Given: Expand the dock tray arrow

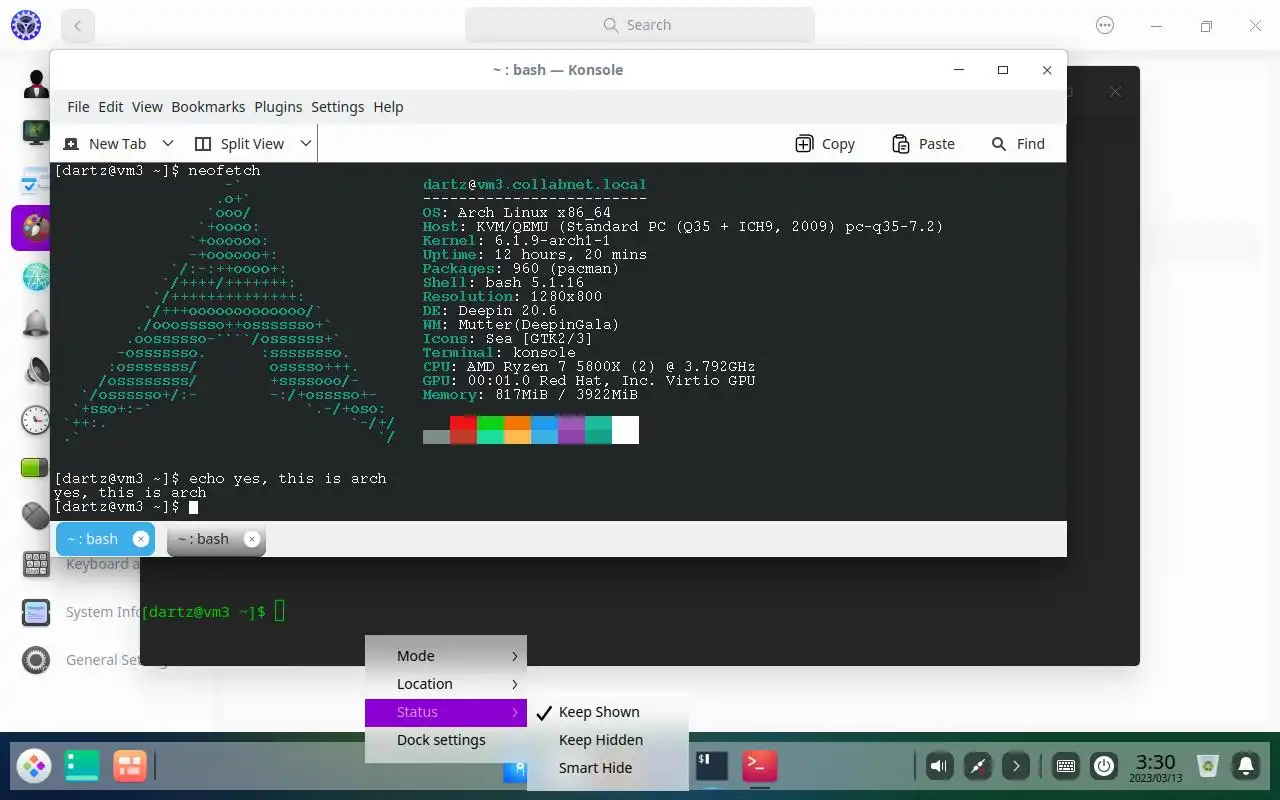Looking at the screenshot, I should click(1015, 766).
